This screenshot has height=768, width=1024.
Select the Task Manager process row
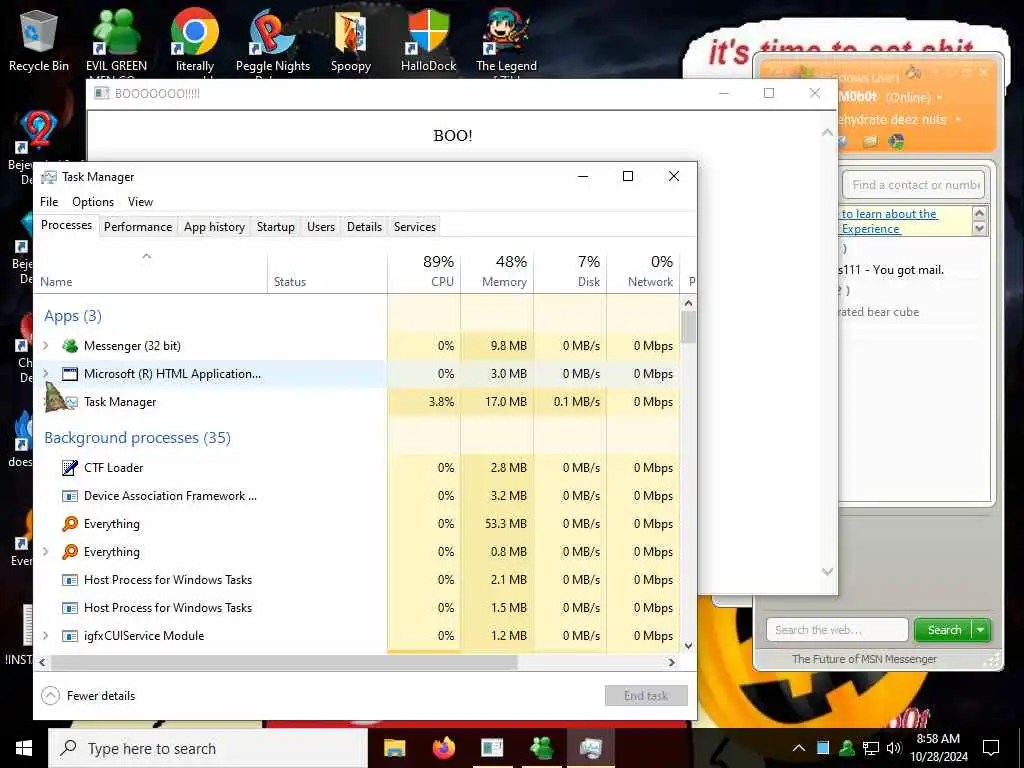click(x=357, y=402)
